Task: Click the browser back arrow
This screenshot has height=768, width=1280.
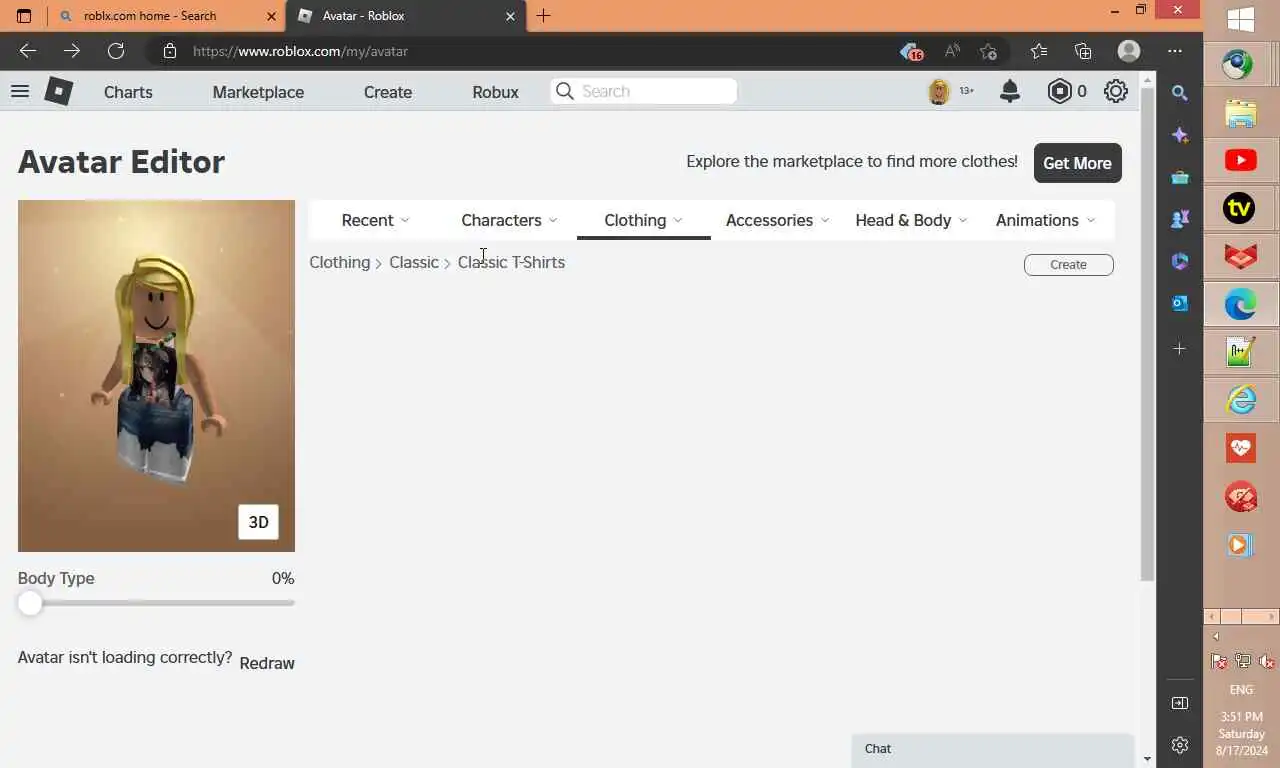Action: [x=28, y=51]
